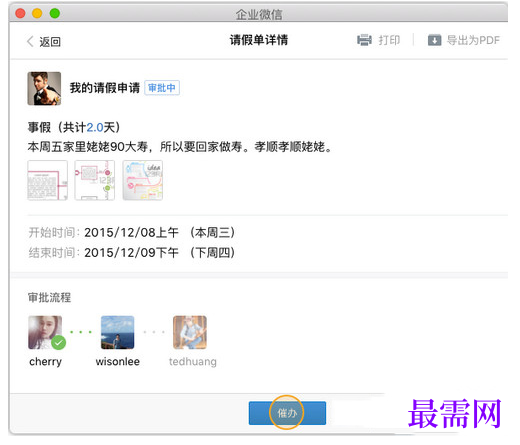
Task: Click the yellow macOS minimize button
Action: [37, 13]
